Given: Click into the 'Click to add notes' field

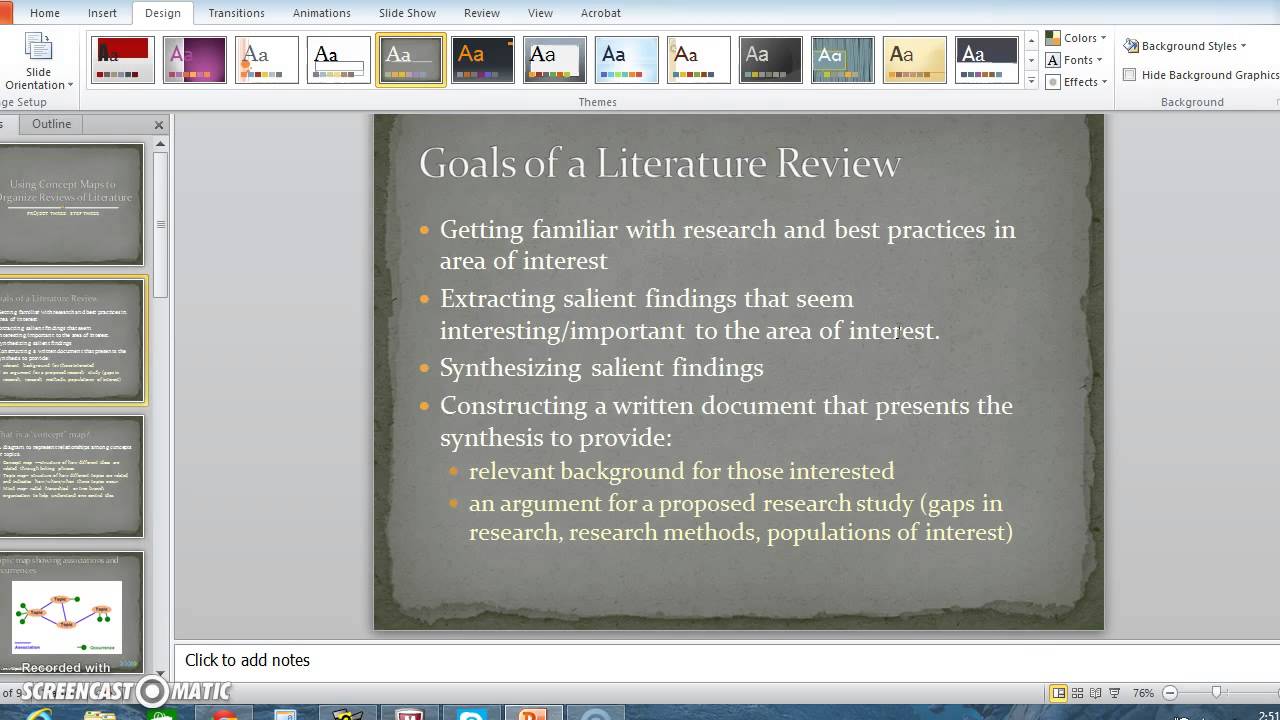Looking at the screenshot, I should coord(727,660).
